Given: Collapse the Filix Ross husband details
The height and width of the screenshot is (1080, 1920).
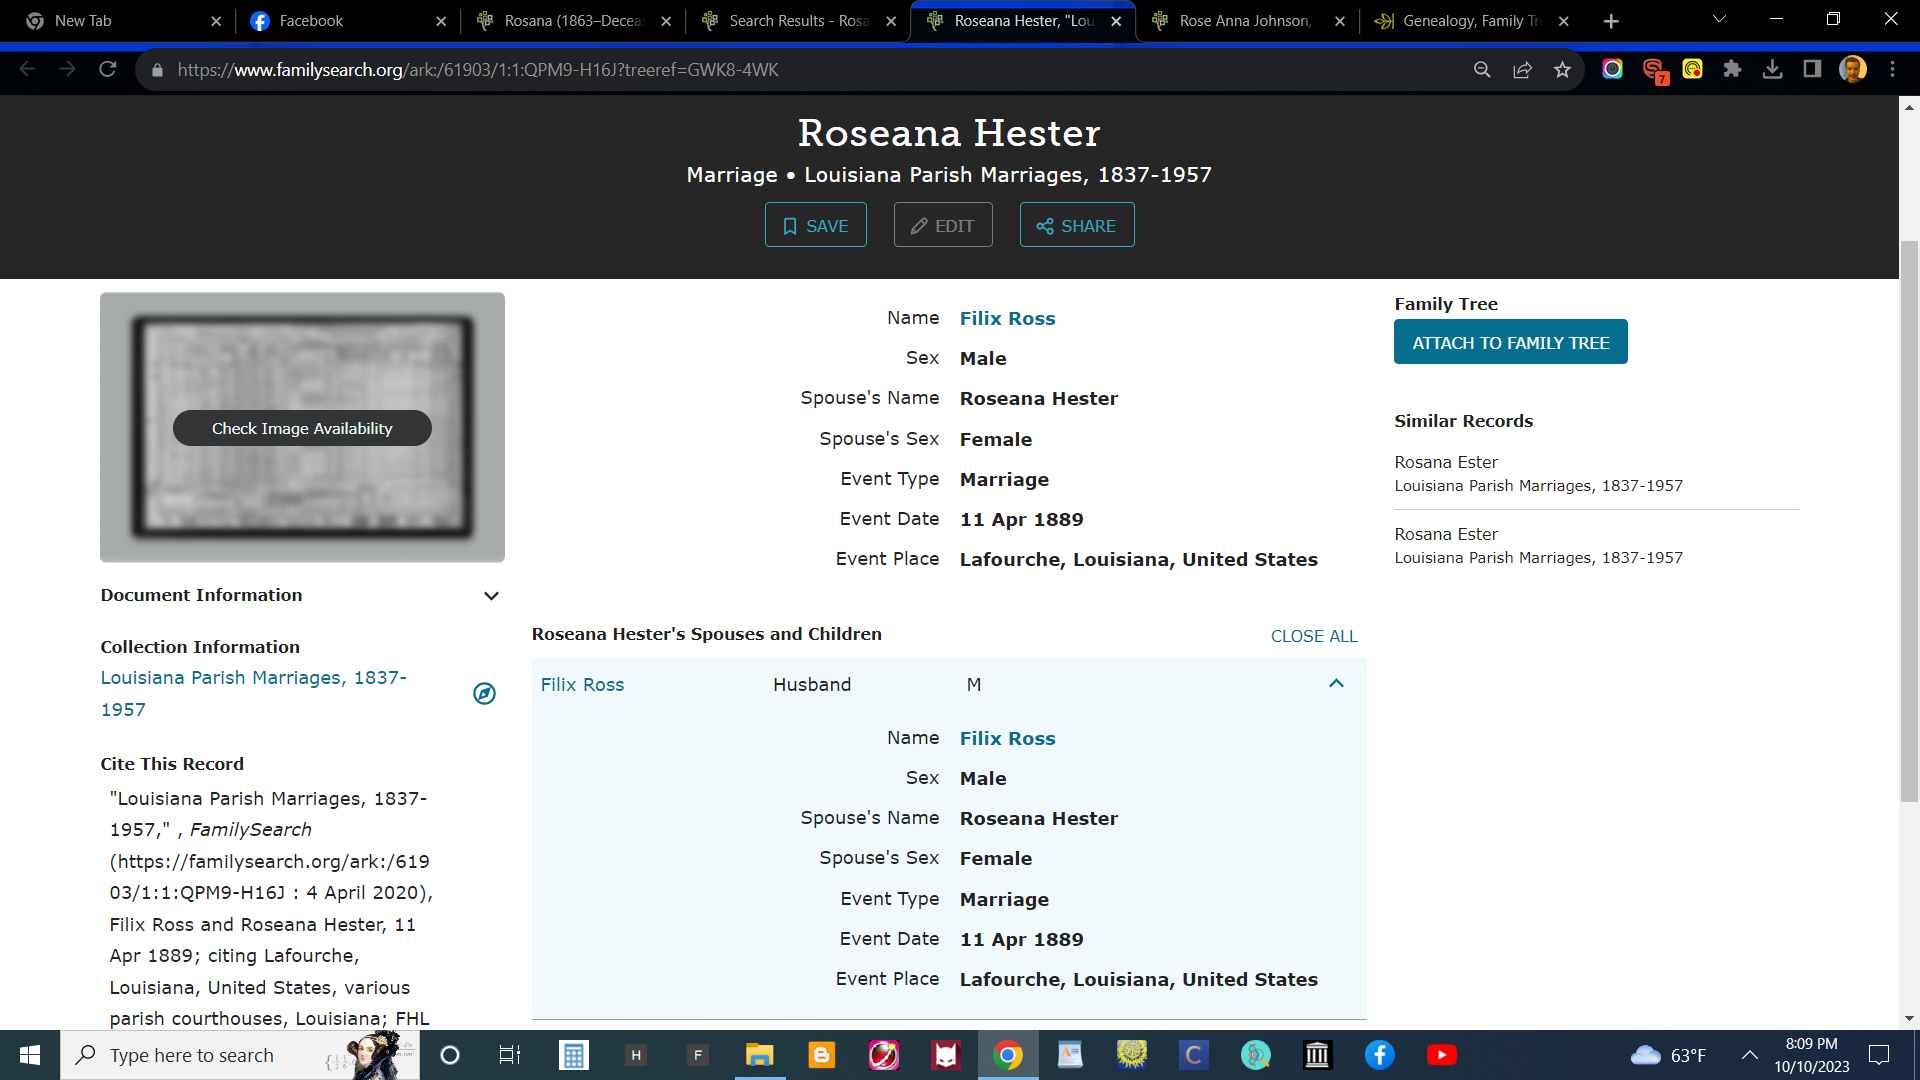Looking at the screenshot, I should coord(1336,684).
